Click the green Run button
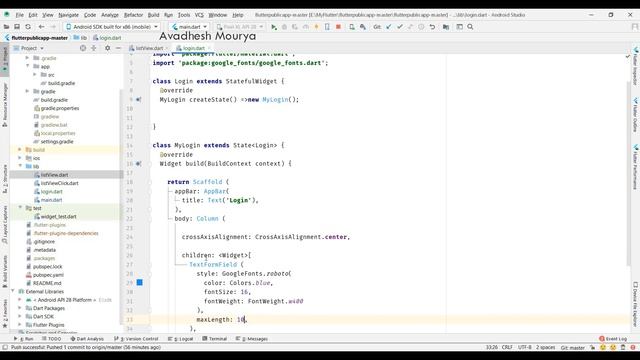The image size is (640, 360). click(x=274, y=27)
